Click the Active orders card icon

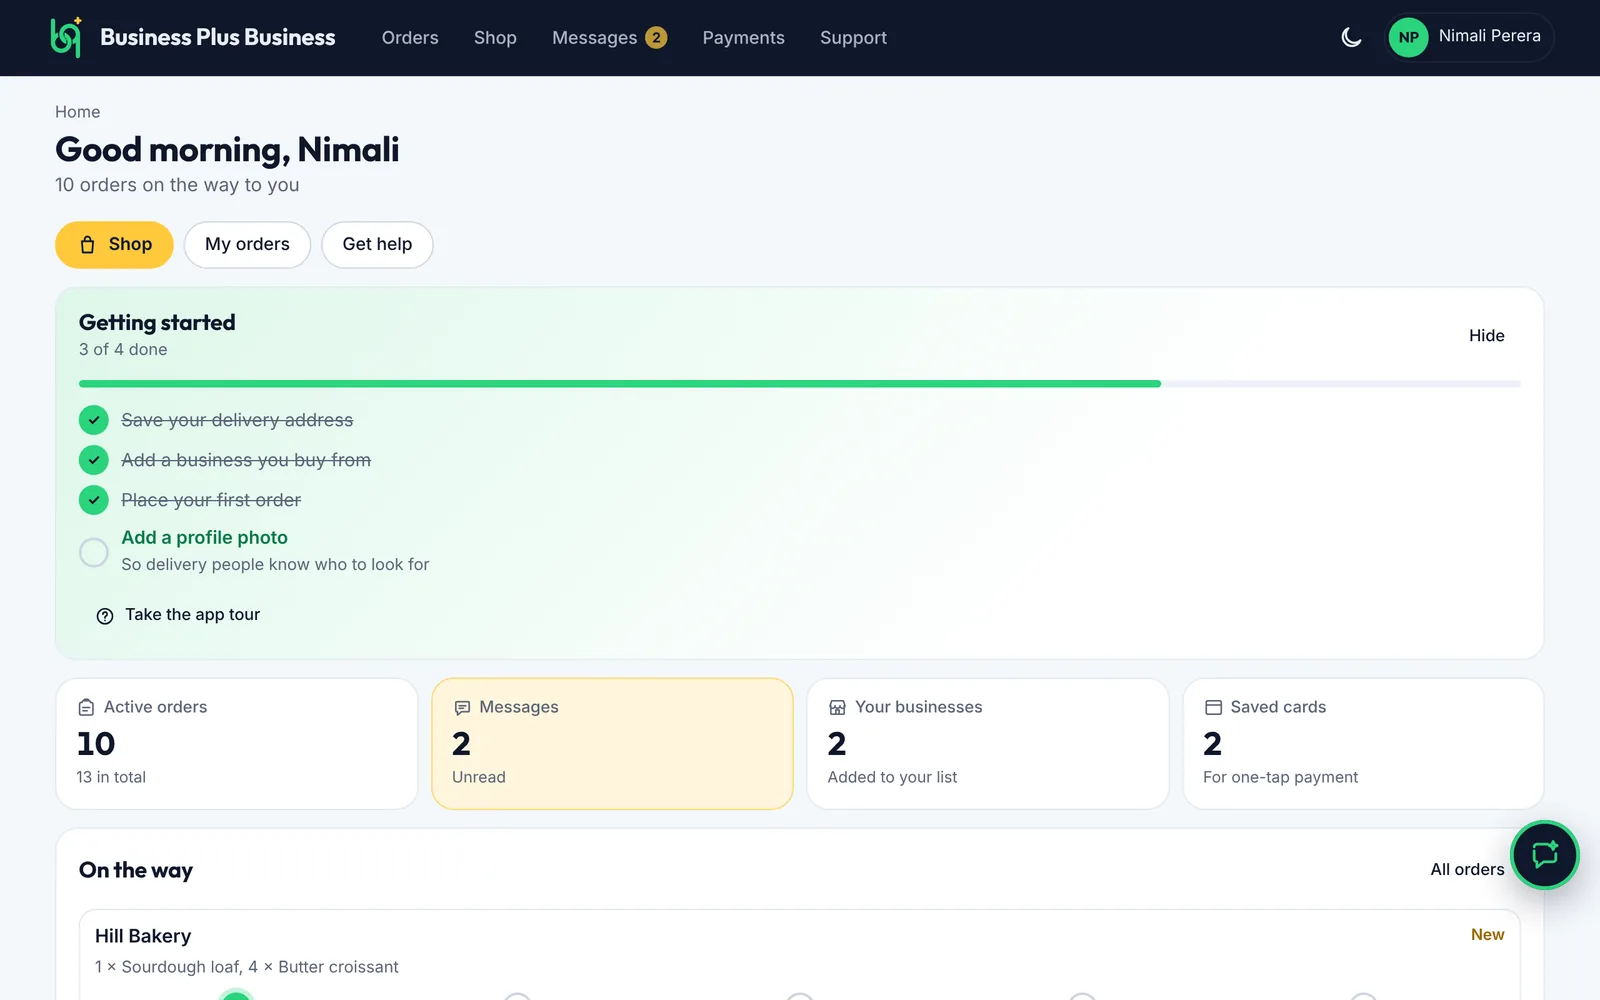(x=86, y=707)
